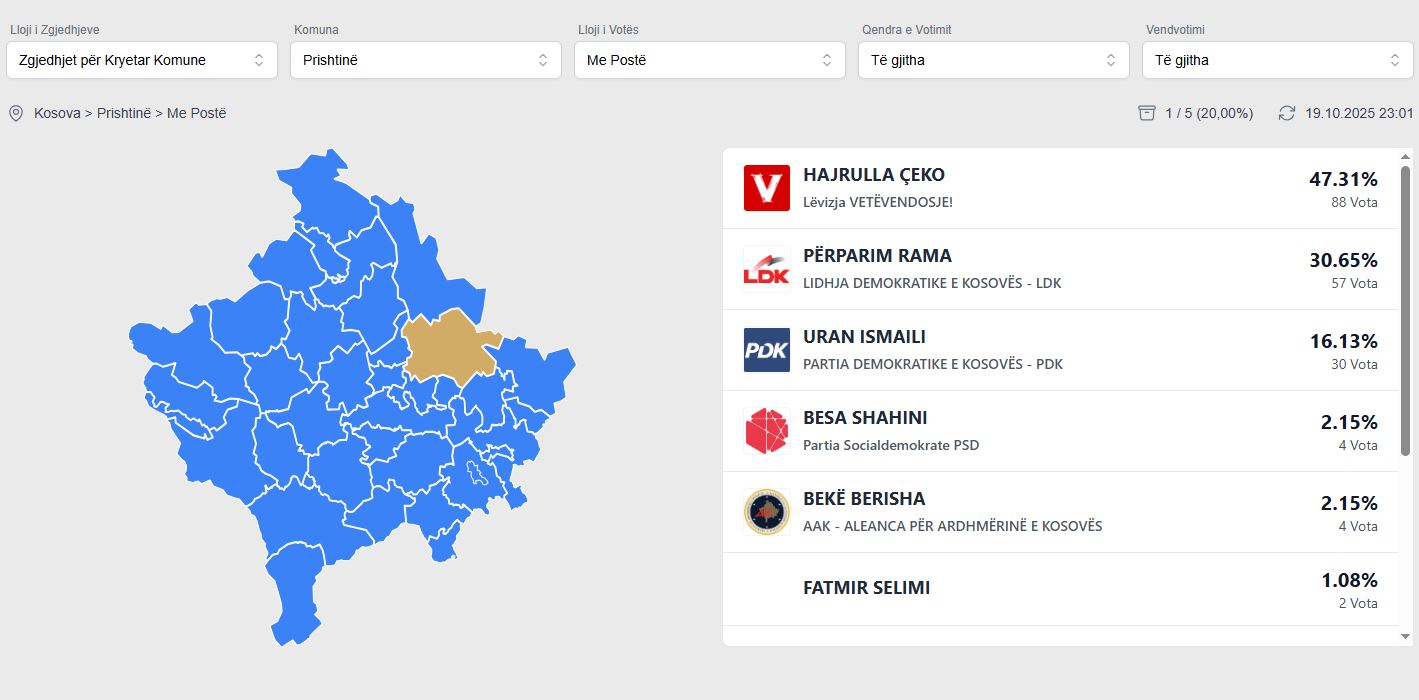Click the LDK party logo

(x=767, y=269)
